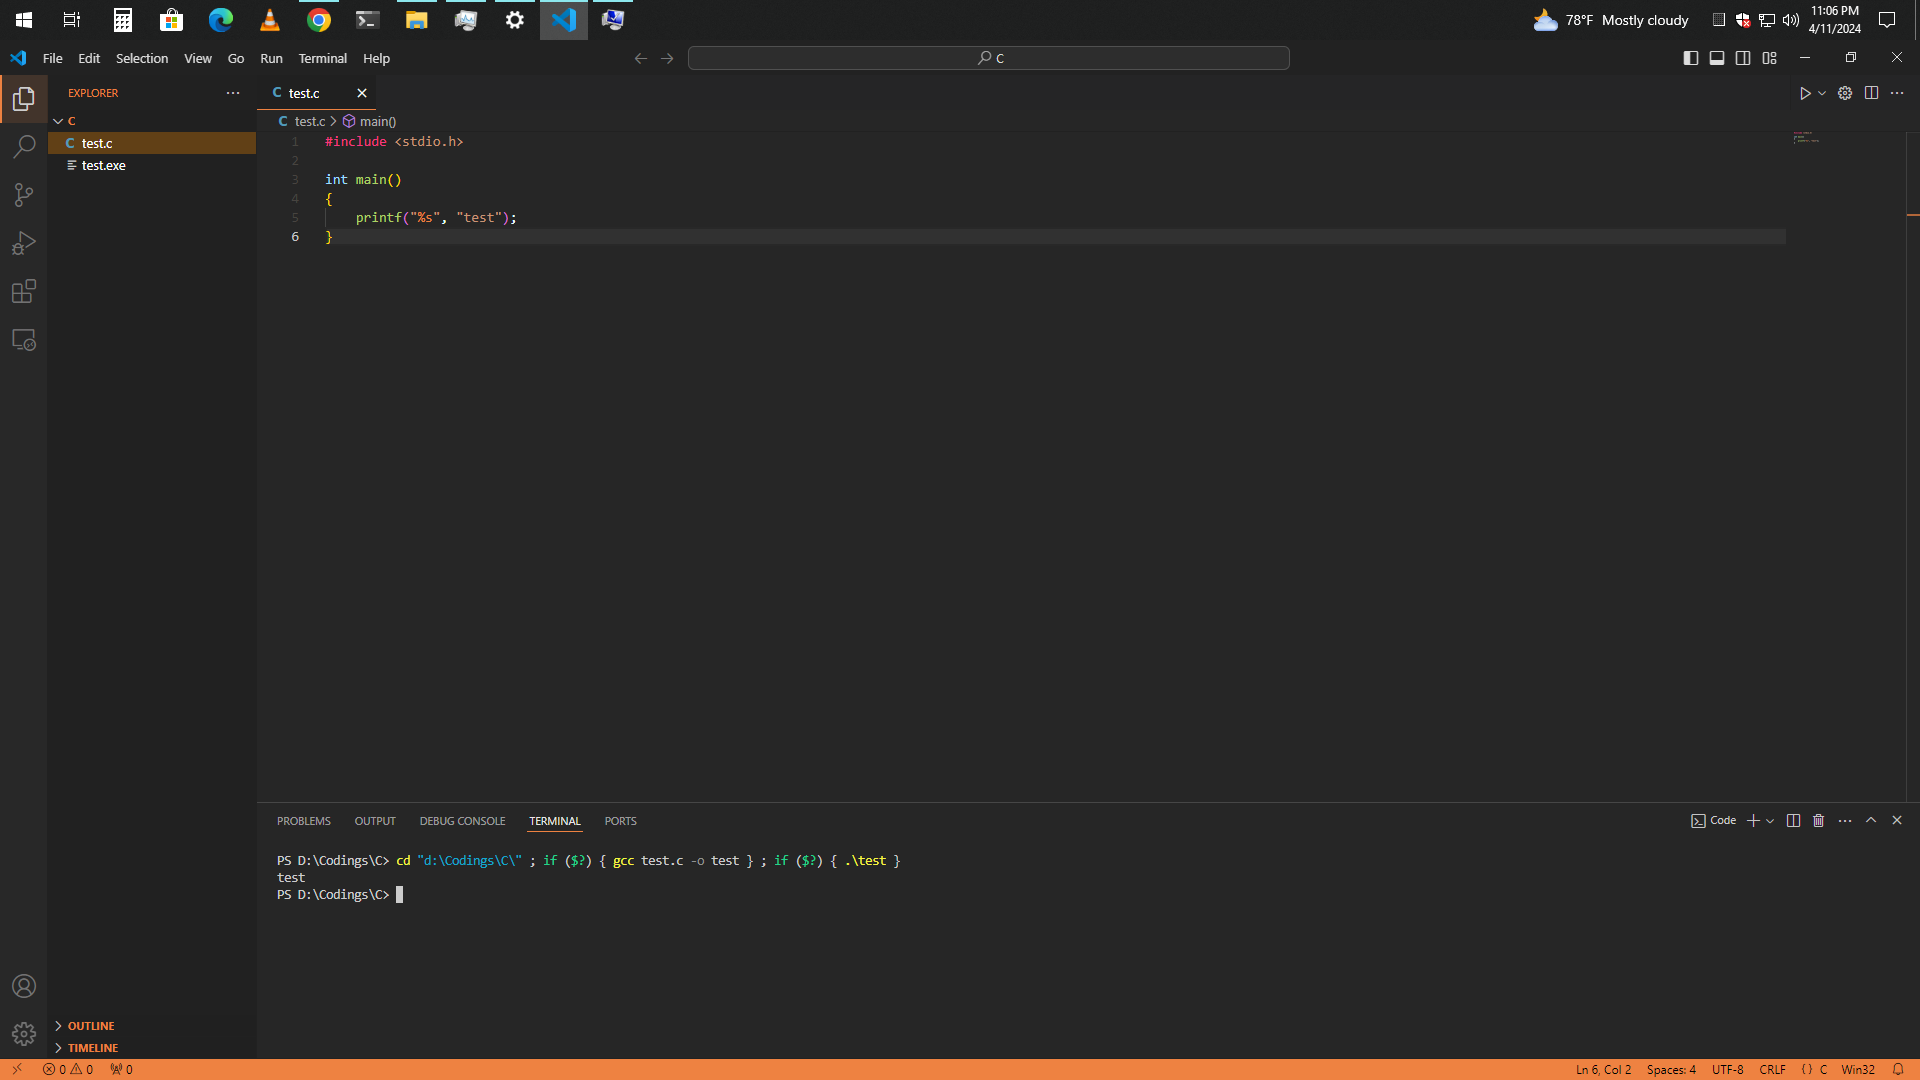This screenshot has width=1920, height=1080.
Task: Close the bottom panel
Action: (x=1897, y=820)
